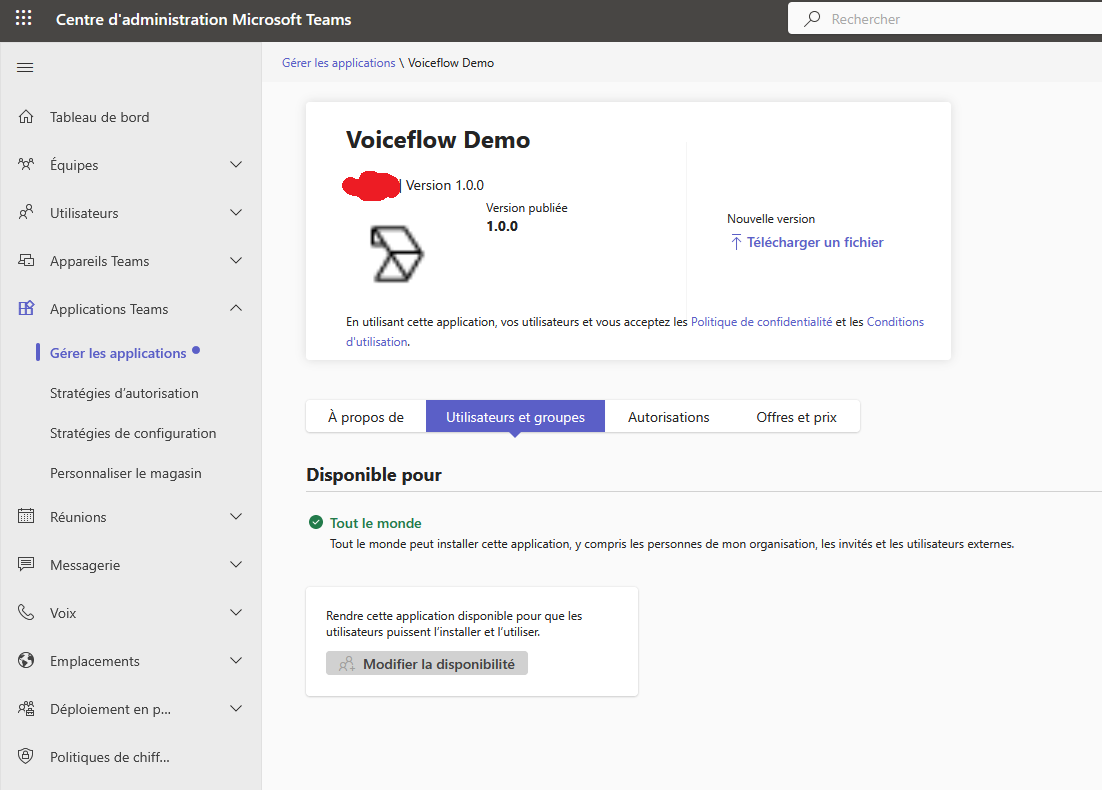Click the Utilisateurs sidebar icon
Viewport: 1102px width, 790px height.
[26, 212]
